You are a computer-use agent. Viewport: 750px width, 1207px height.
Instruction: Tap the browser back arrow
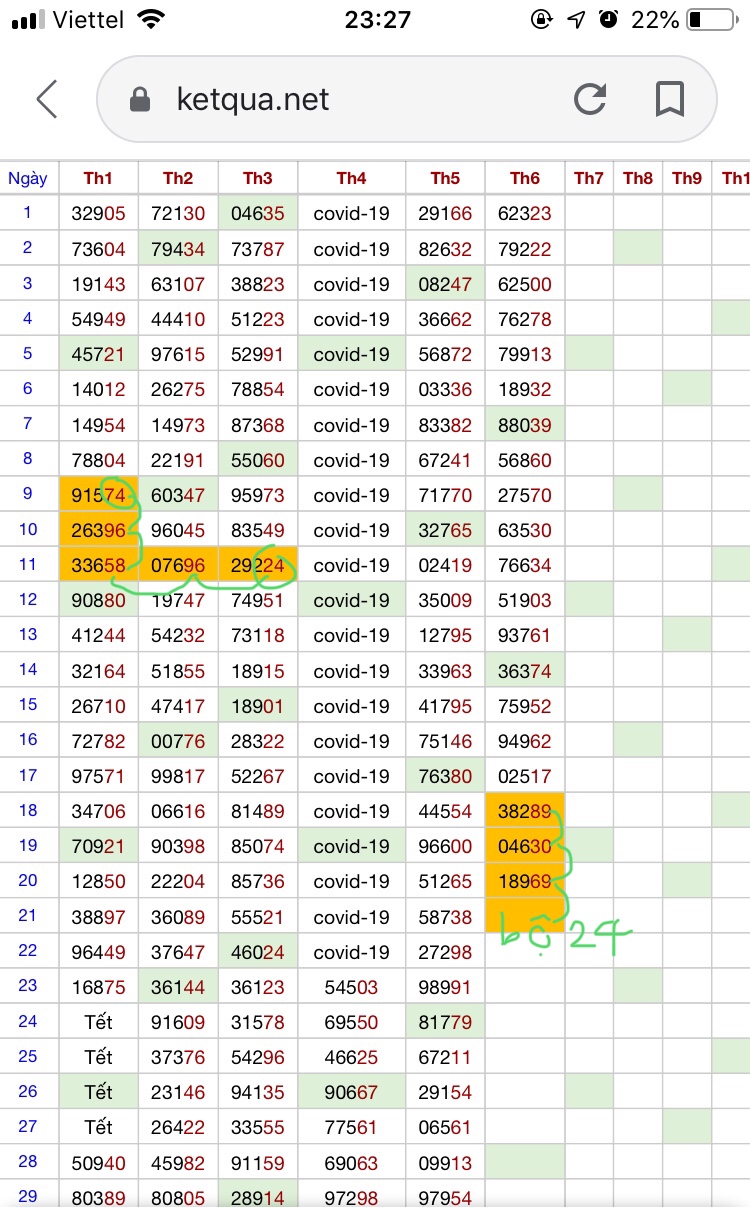(47, 99)
